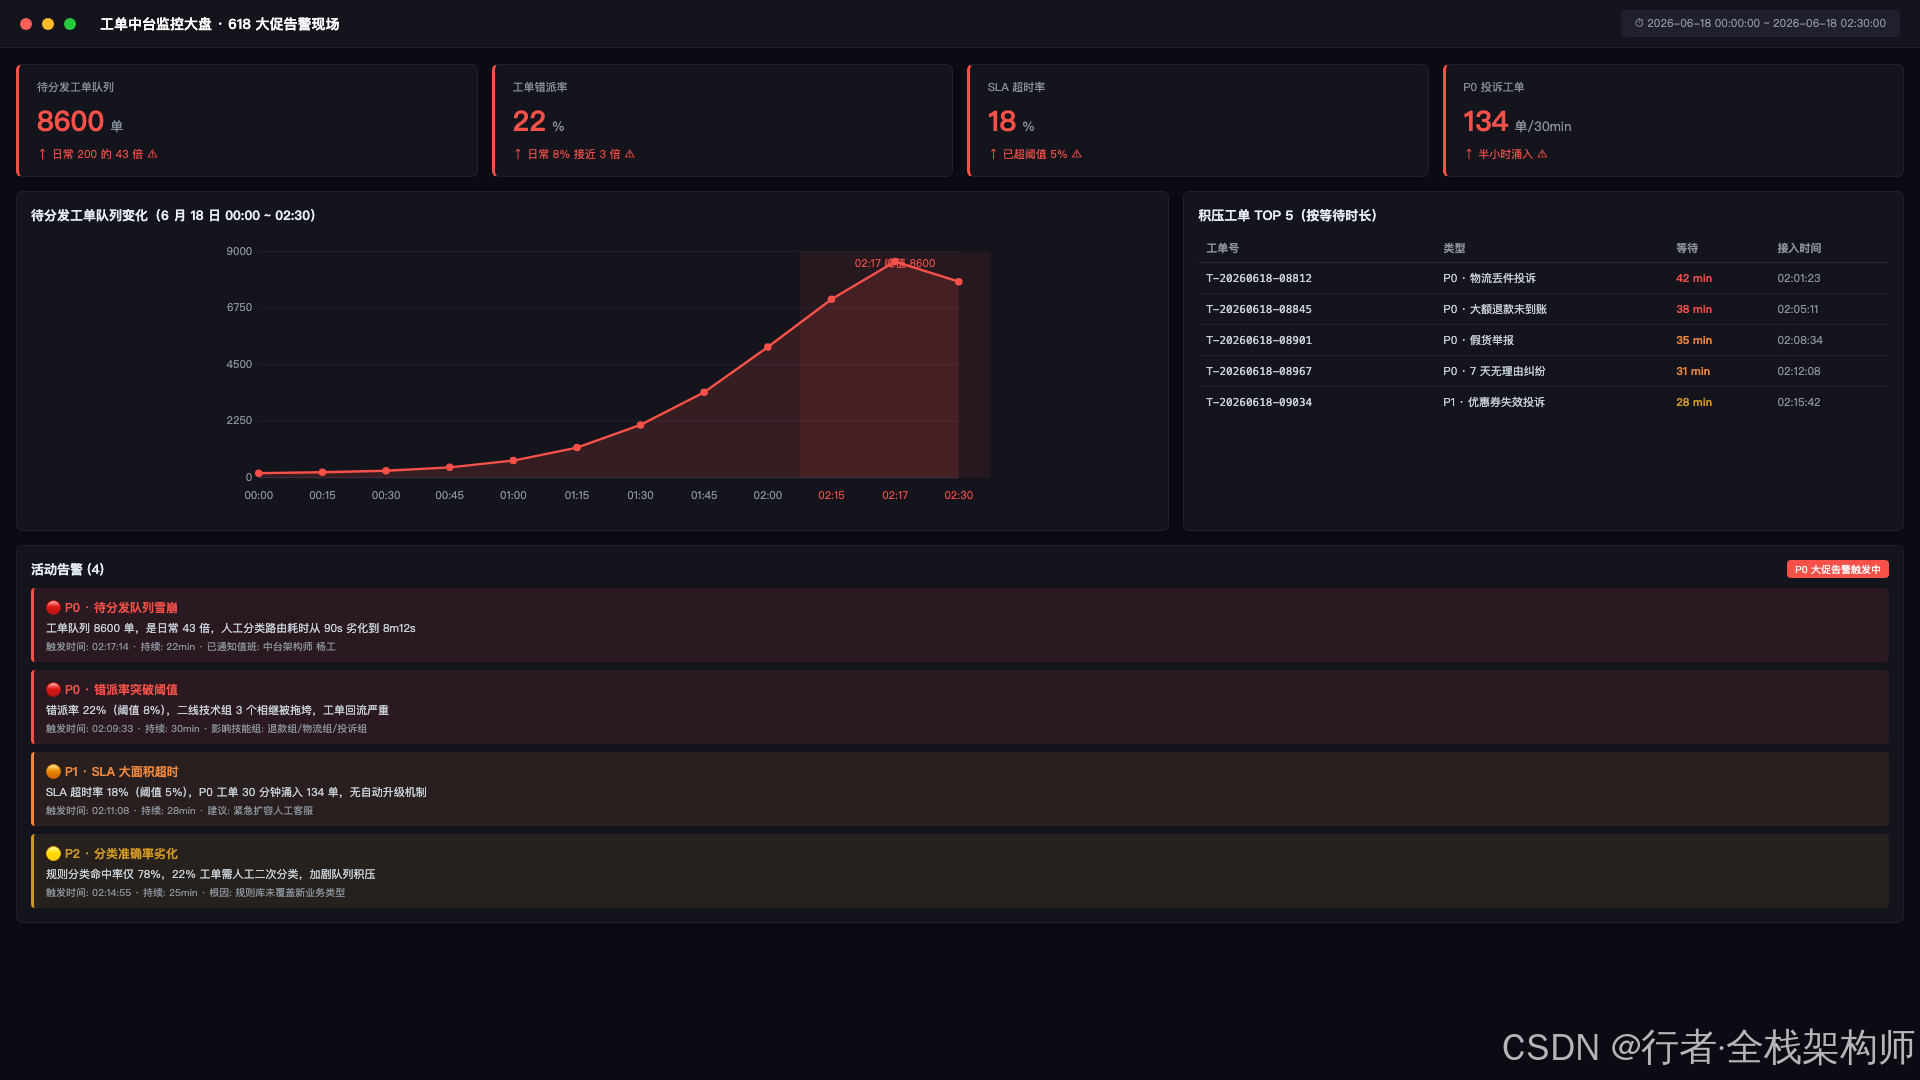Click the green window control dot

[x=70, y=24]
